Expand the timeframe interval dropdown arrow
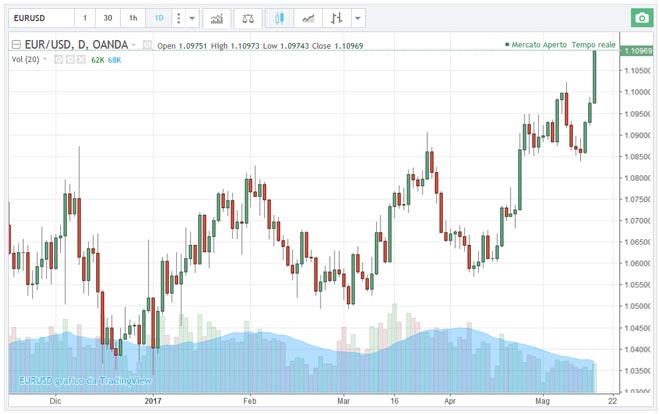 [191, 18]
